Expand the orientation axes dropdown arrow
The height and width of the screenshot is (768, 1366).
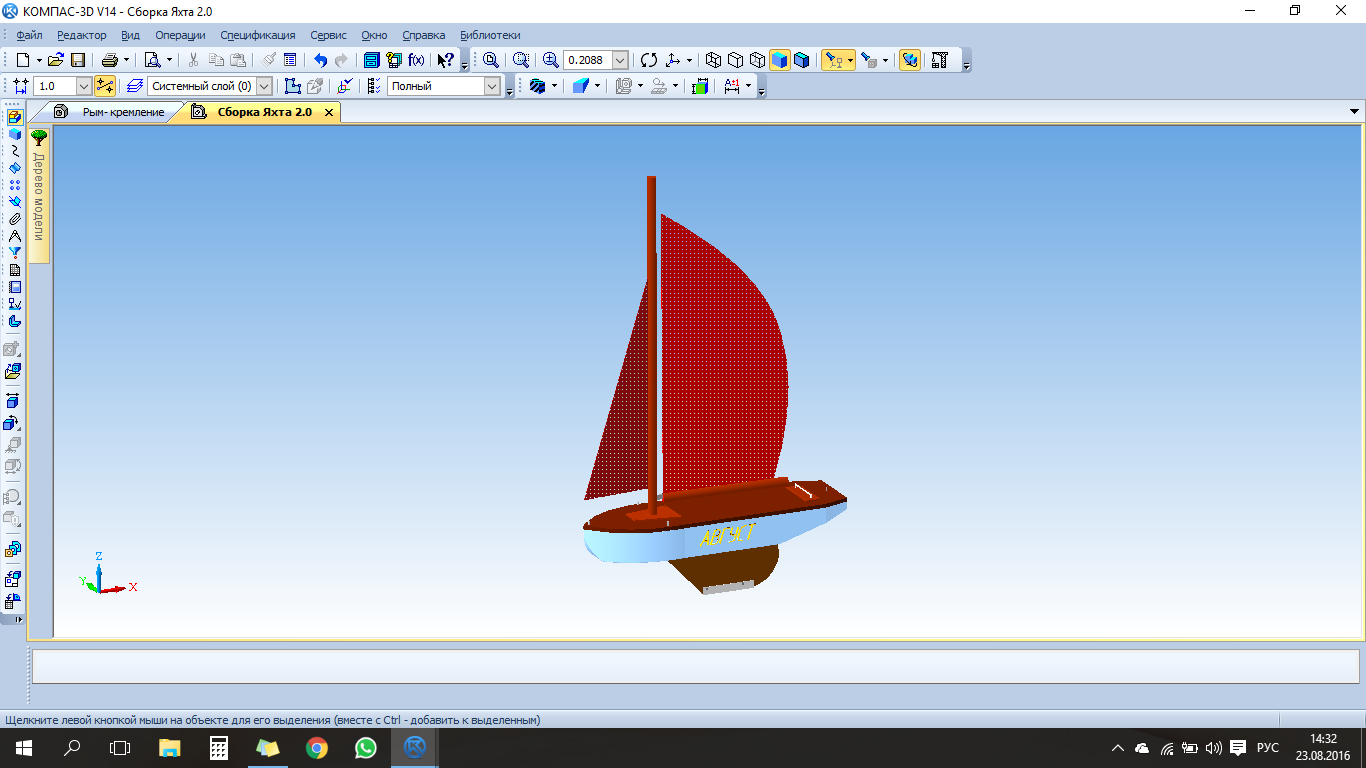(x=689, y=61)
